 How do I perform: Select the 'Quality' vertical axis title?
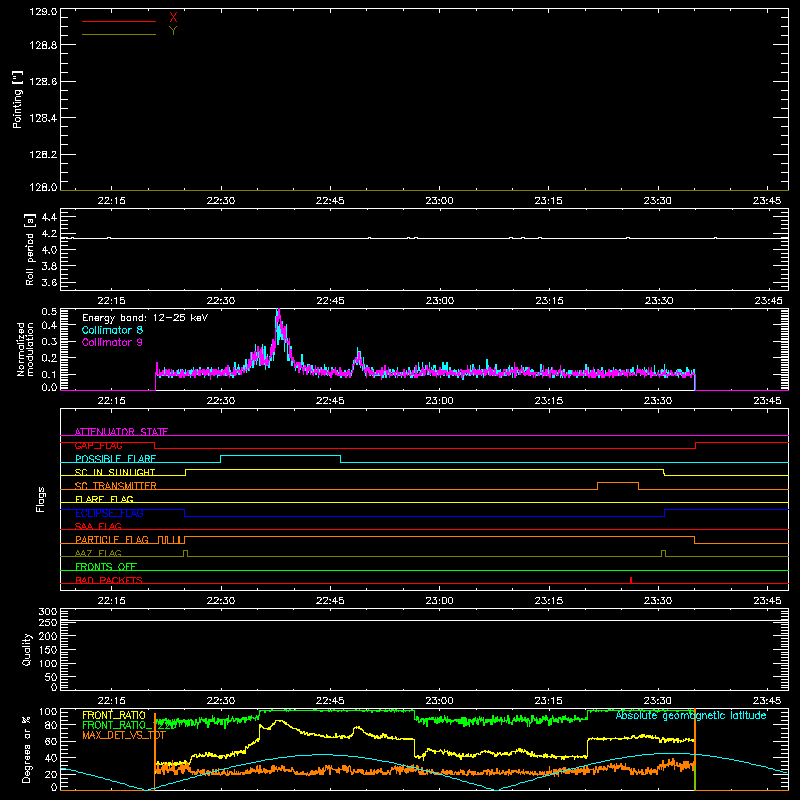pos(27,649)
